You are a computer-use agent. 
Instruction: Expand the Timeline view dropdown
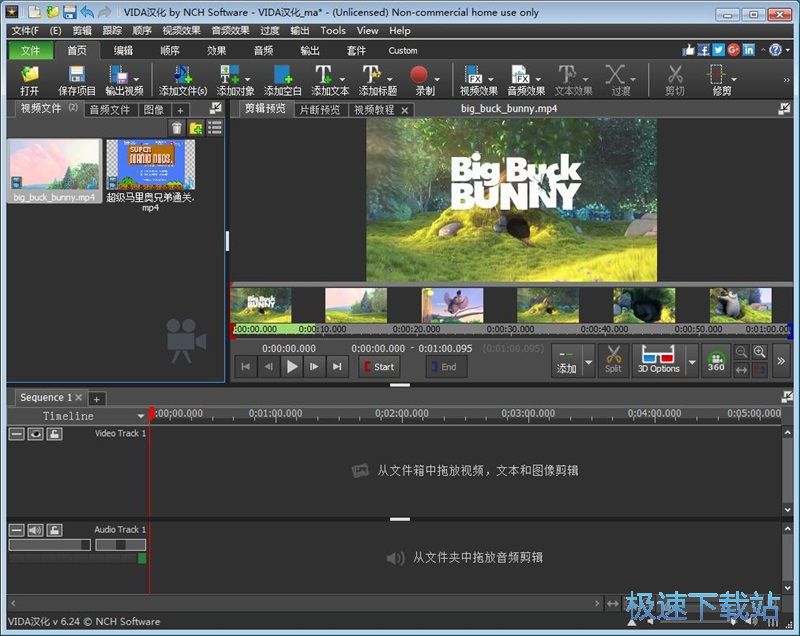click(x=141, y=416)
